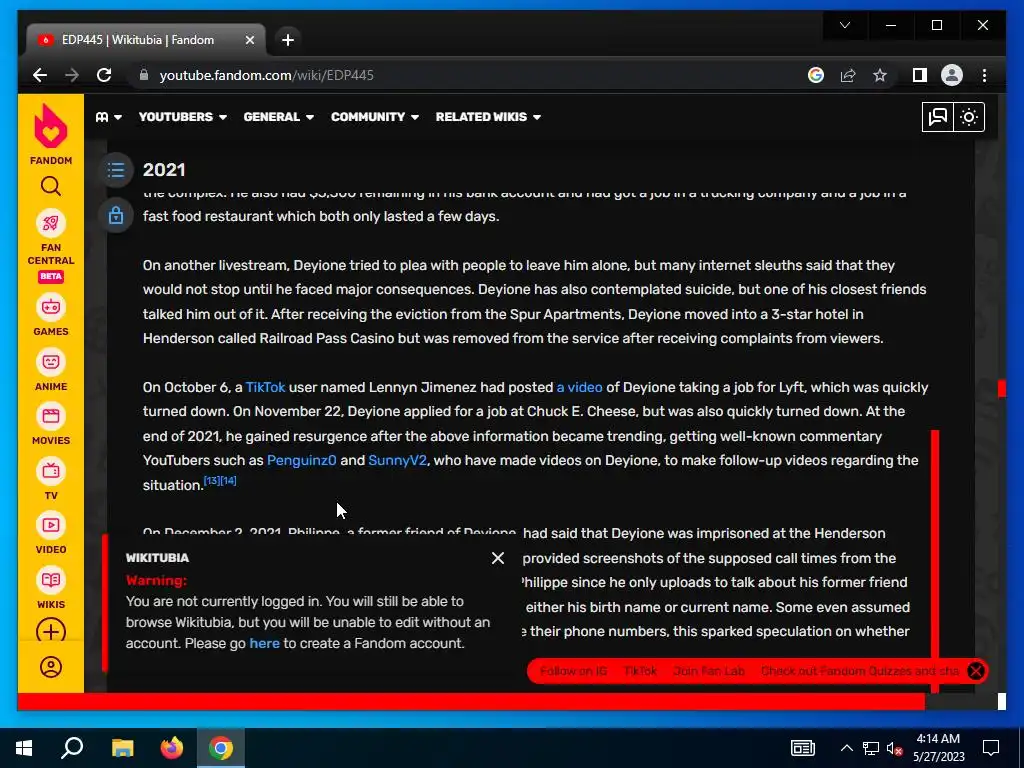
Task: Go back to the previous page
Action: (40, 75)
